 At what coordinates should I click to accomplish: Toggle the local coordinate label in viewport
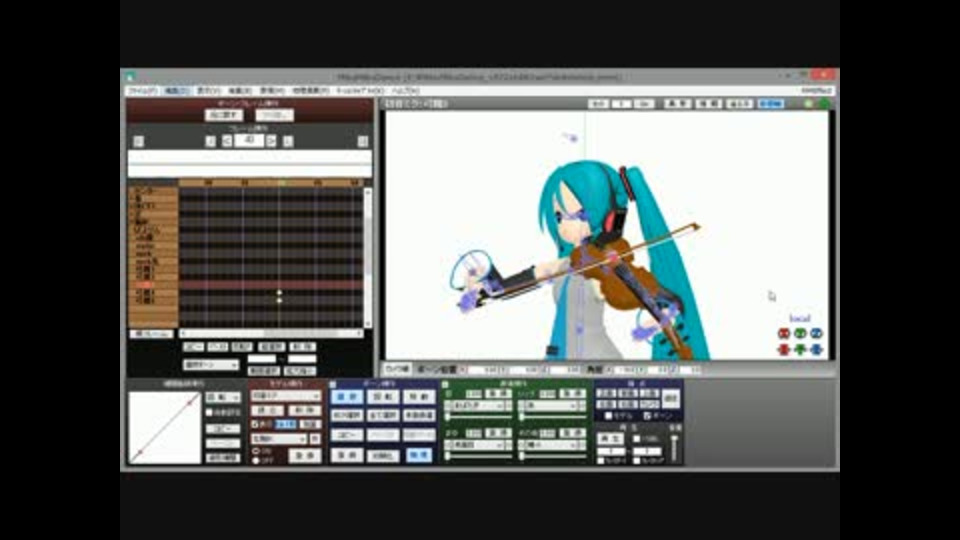click(x=800, y=318)
